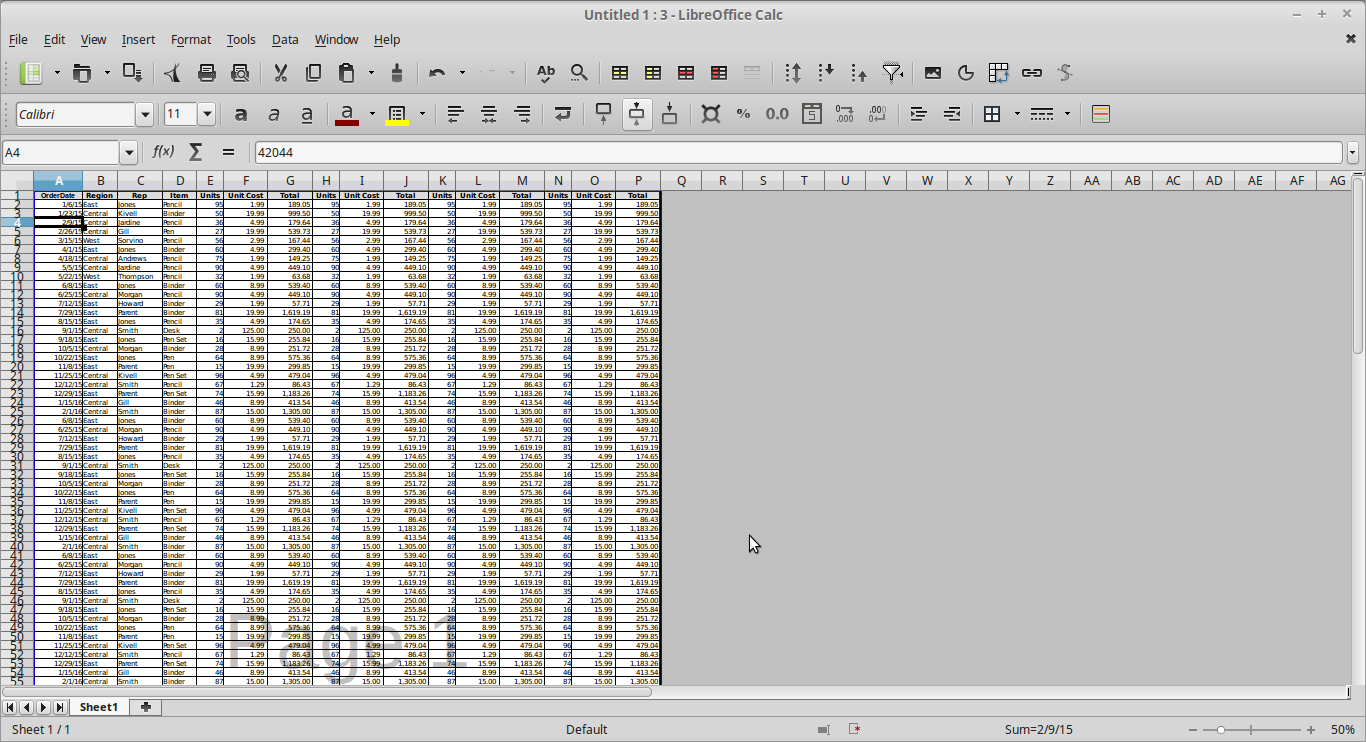
Task: Click the Sum function button
Action: tap(193, 151)
